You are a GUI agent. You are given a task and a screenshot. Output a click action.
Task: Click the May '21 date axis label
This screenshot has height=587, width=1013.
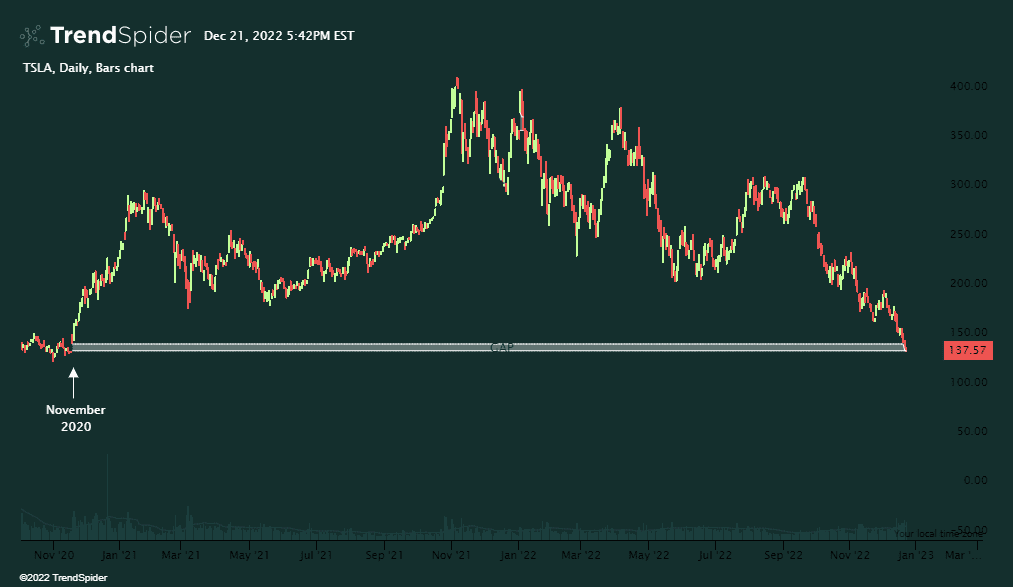click(x=249, y=555)
